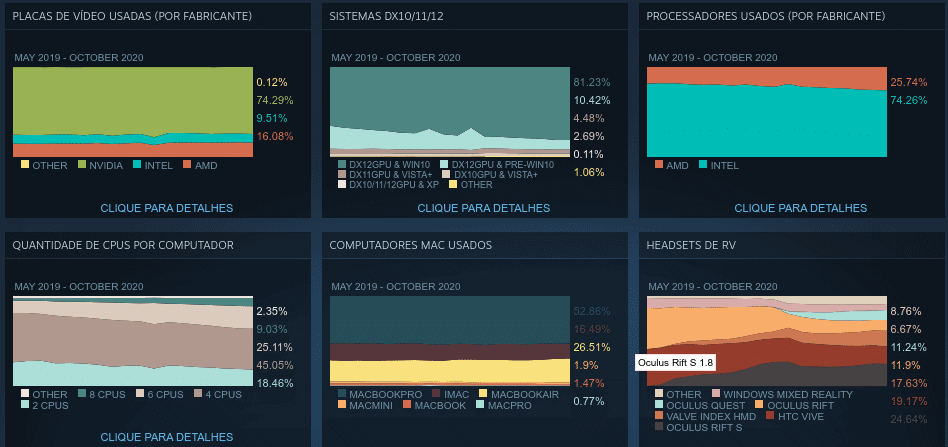Click the yellow 1.06% value in DX panel
This screenshot has width=948, height=447.
point(589,172)
